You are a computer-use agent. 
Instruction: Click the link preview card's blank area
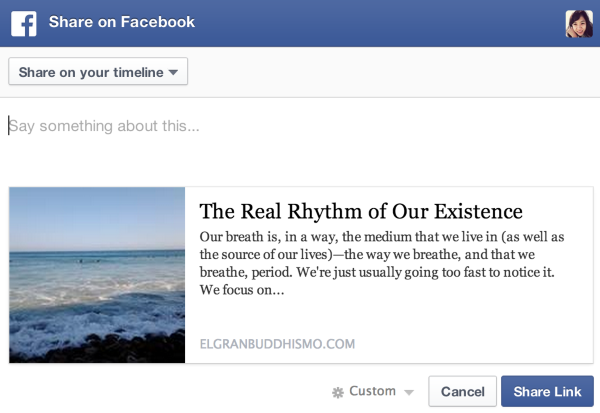point(480,330)
